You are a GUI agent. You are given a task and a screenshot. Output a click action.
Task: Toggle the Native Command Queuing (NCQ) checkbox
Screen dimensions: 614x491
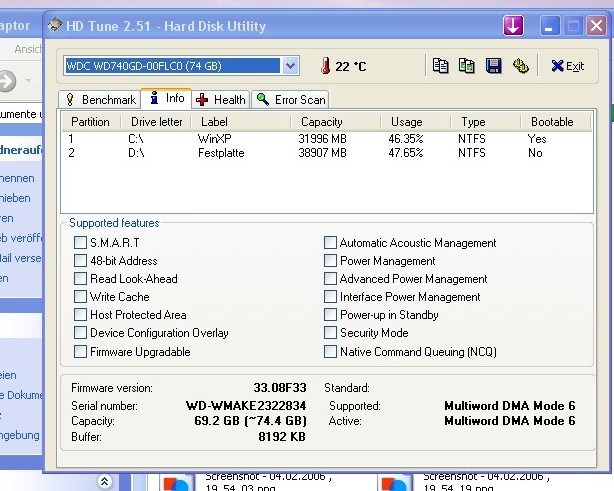330,351
